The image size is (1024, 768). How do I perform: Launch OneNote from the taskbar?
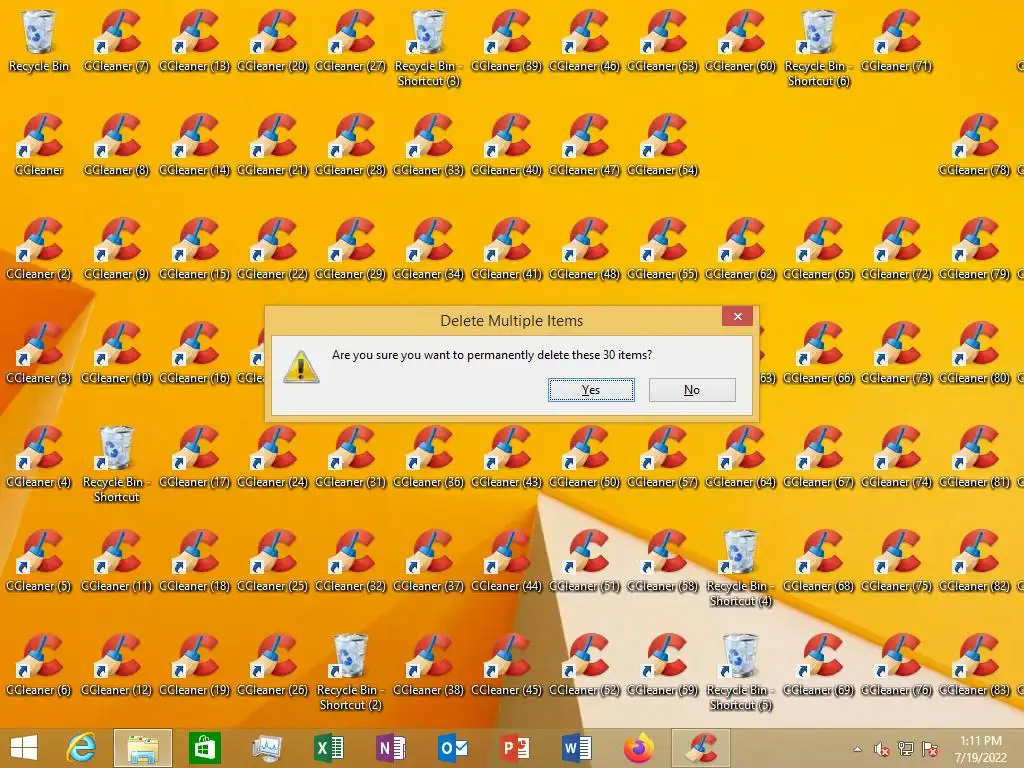(391, 748)
